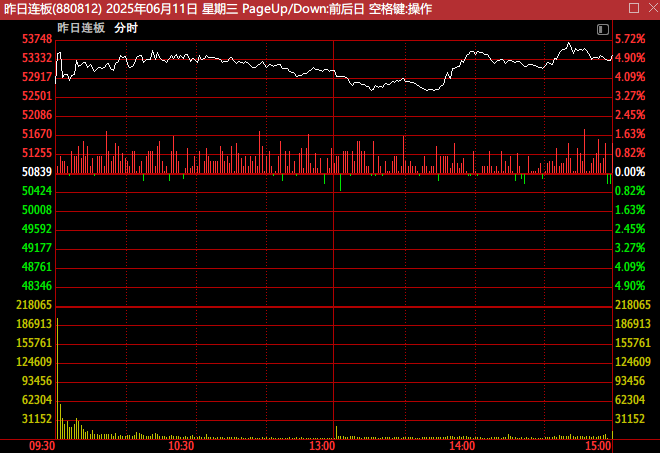Click the red 3.27% percentage label
Image resolution: width=660 pixels, height=453 pixels.
pyautogui.click(x=630, y=96)
